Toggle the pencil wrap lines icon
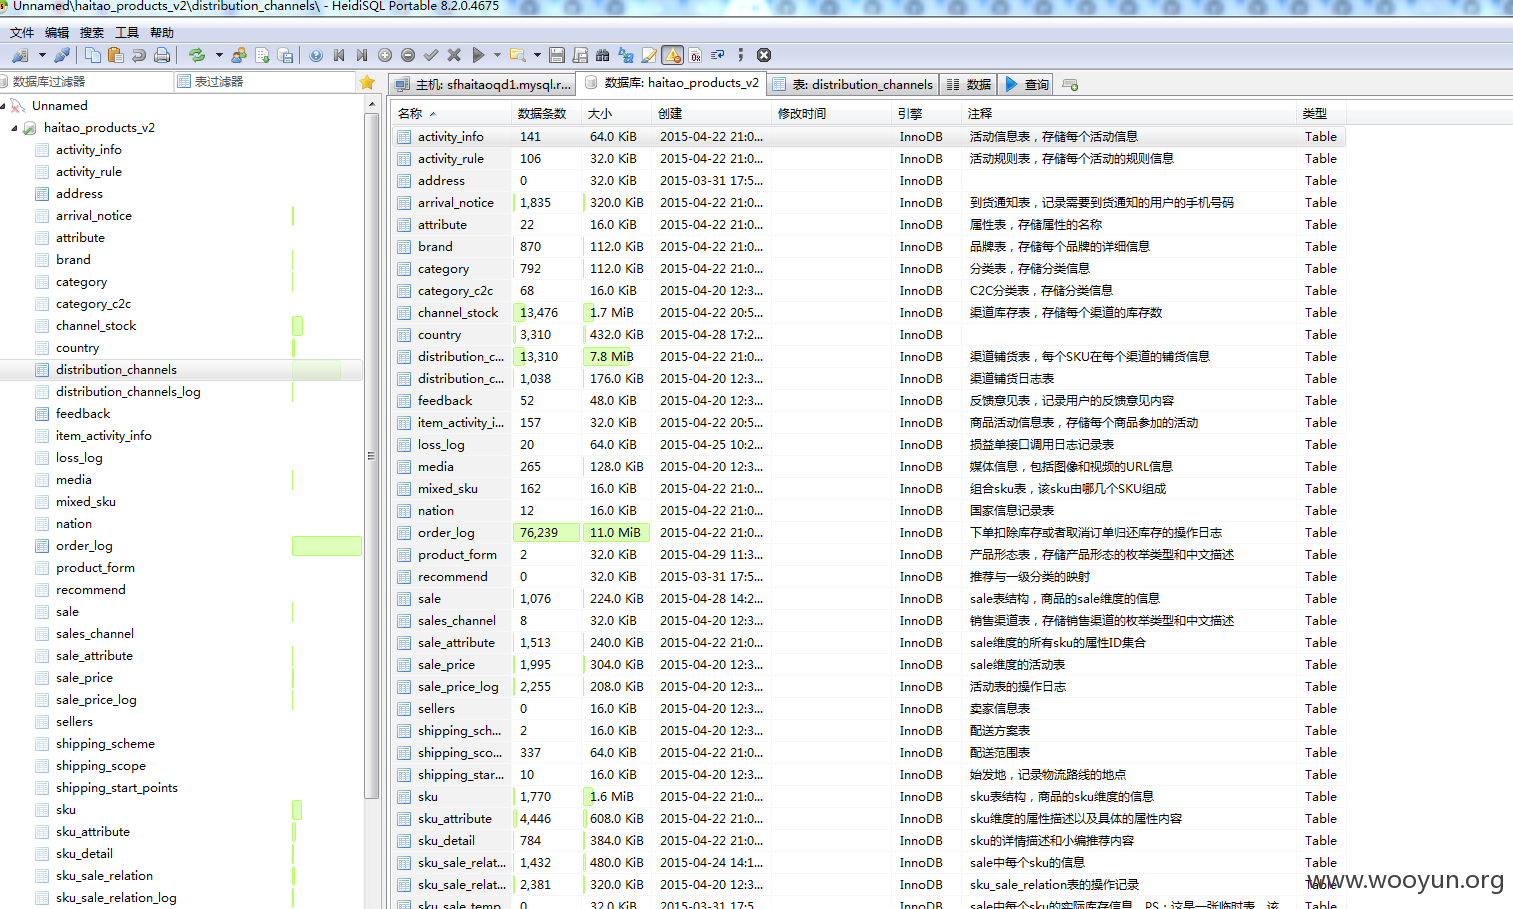The width and height of the screenshot is (1513, 909). pos(649,55)
